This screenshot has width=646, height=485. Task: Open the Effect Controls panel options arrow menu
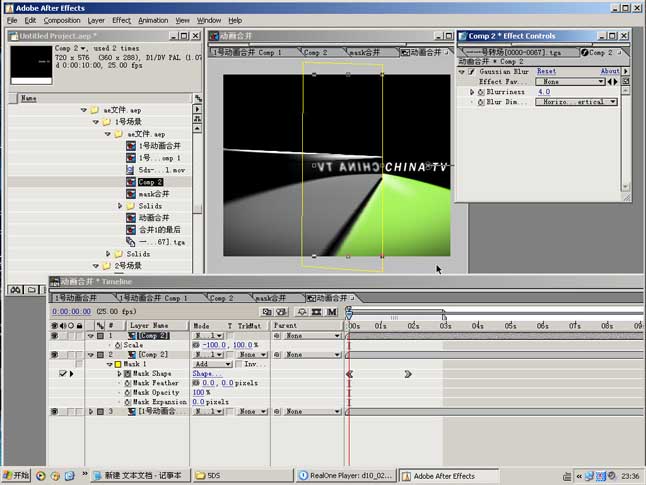coord(626,71)
